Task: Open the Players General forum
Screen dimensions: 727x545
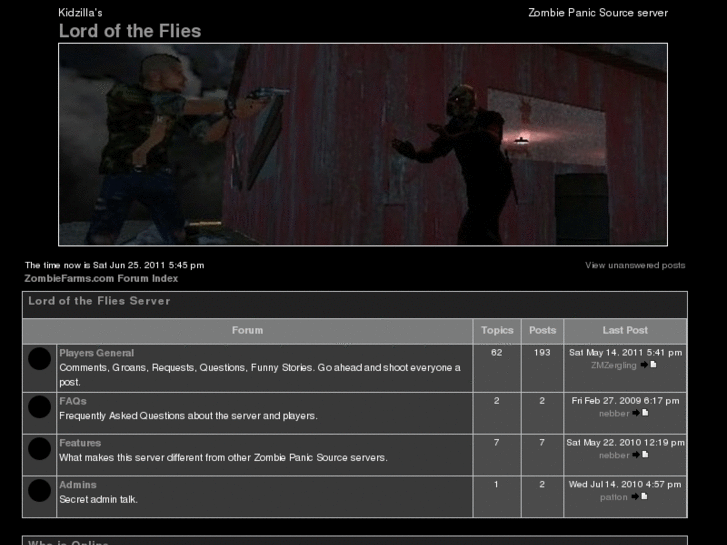Action: click(96, 353)
